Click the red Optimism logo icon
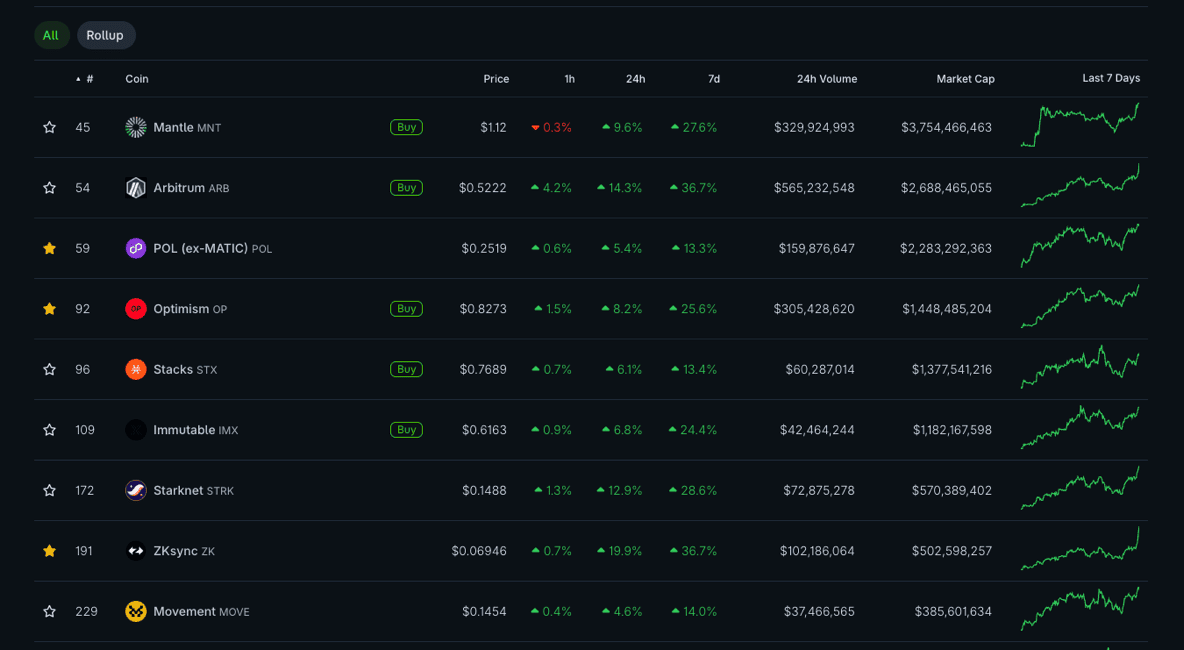The height and width of the screenshot is (650, 1184). (x=136, y=309)
